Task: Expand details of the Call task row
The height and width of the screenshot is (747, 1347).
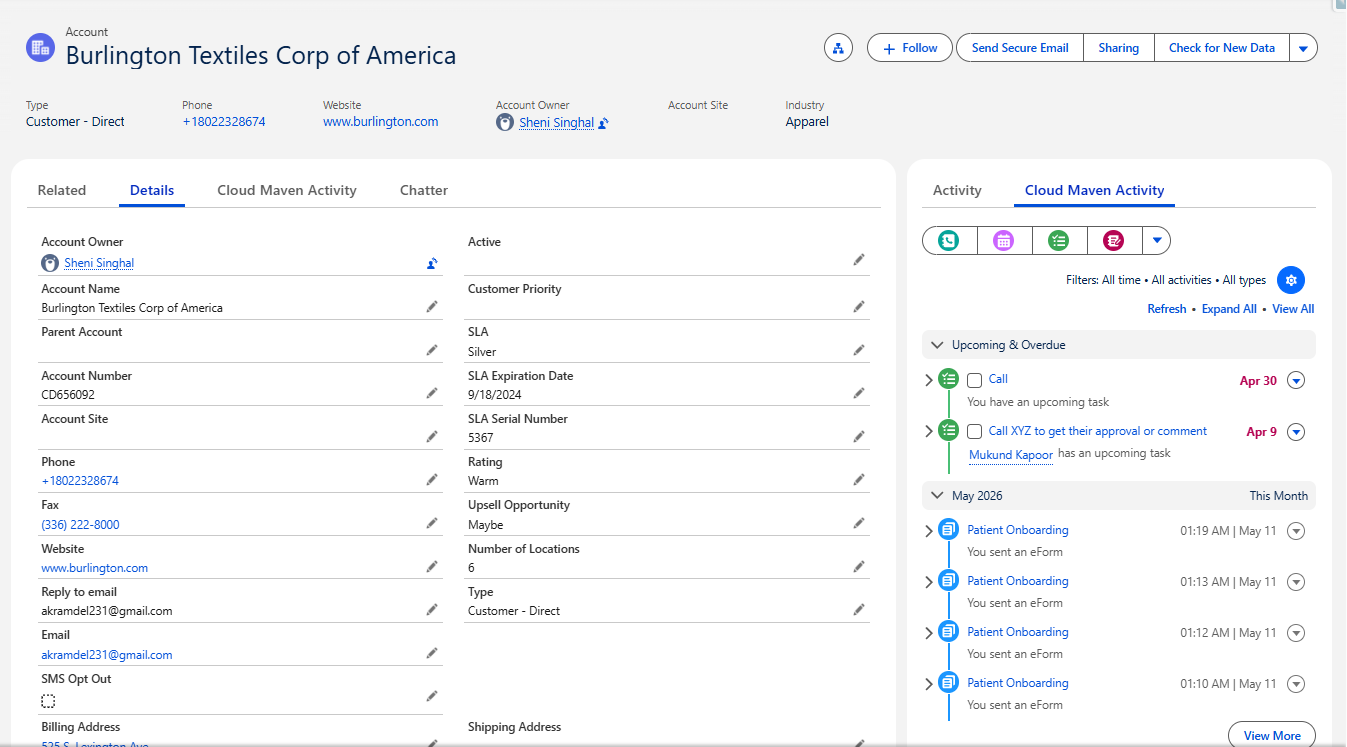Action: tap(929, 380)
